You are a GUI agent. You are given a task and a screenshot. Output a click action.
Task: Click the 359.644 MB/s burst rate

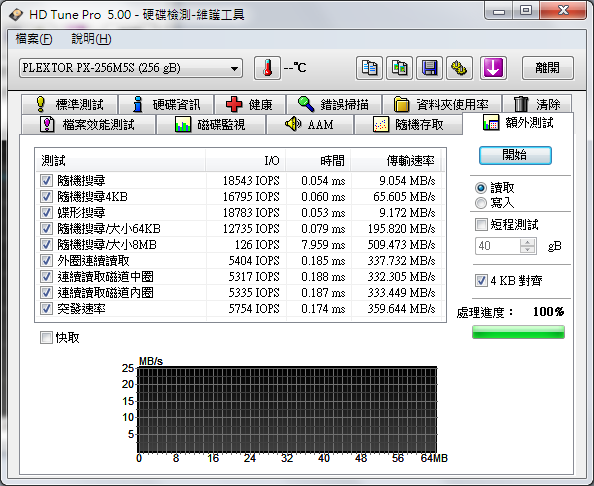(x=401, y=309)
